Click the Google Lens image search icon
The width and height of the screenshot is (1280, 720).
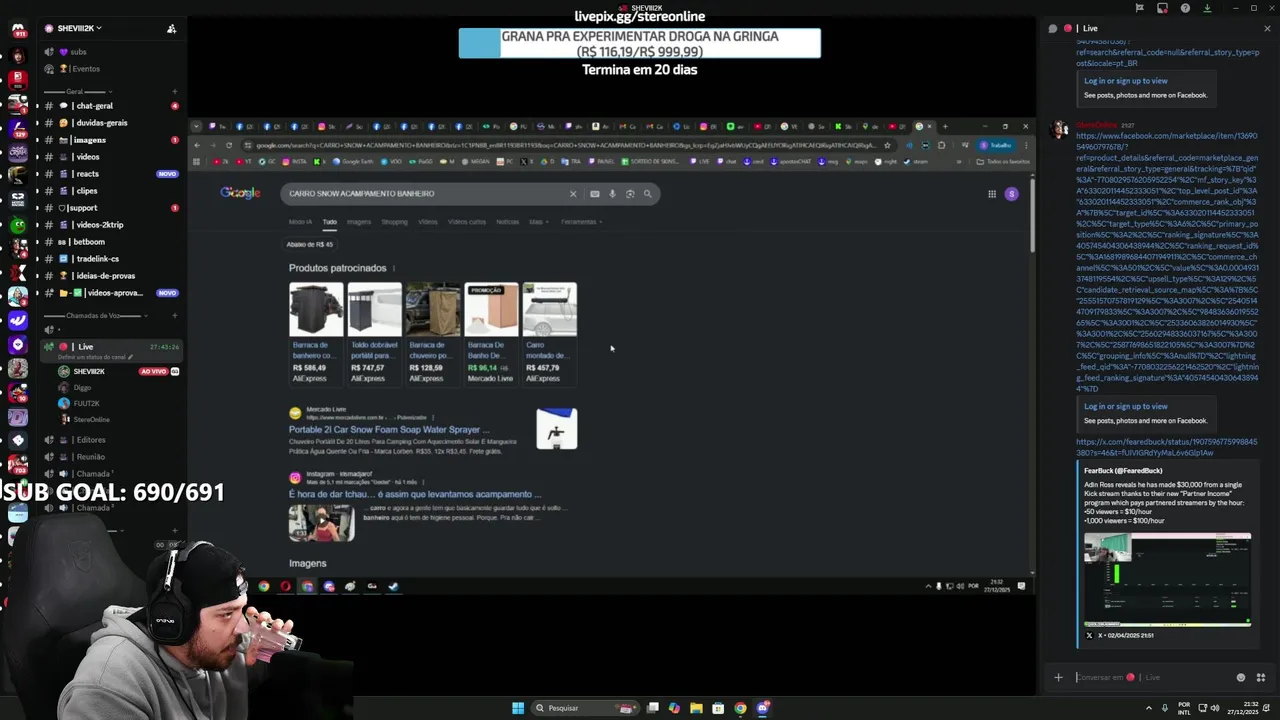tap(630, 194)
